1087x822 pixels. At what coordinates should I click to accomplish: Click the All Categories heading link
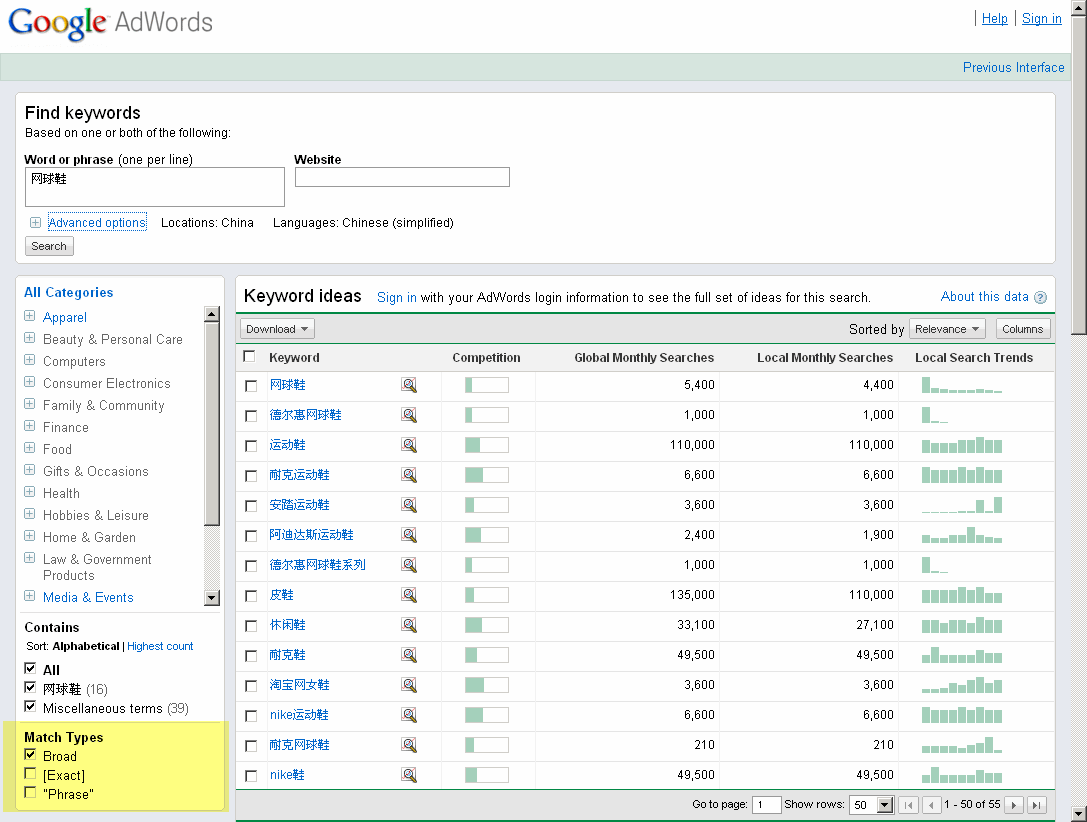click(69, 292)
